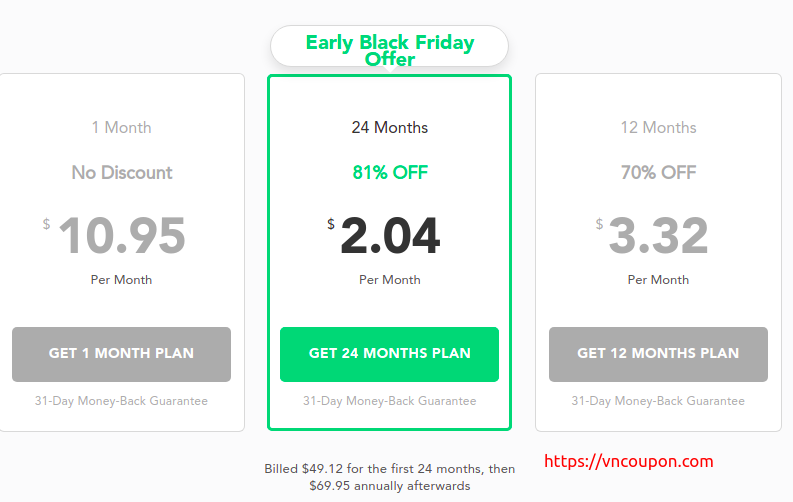
Task: Select the 1 Month plan title
Action: (121, 127)
